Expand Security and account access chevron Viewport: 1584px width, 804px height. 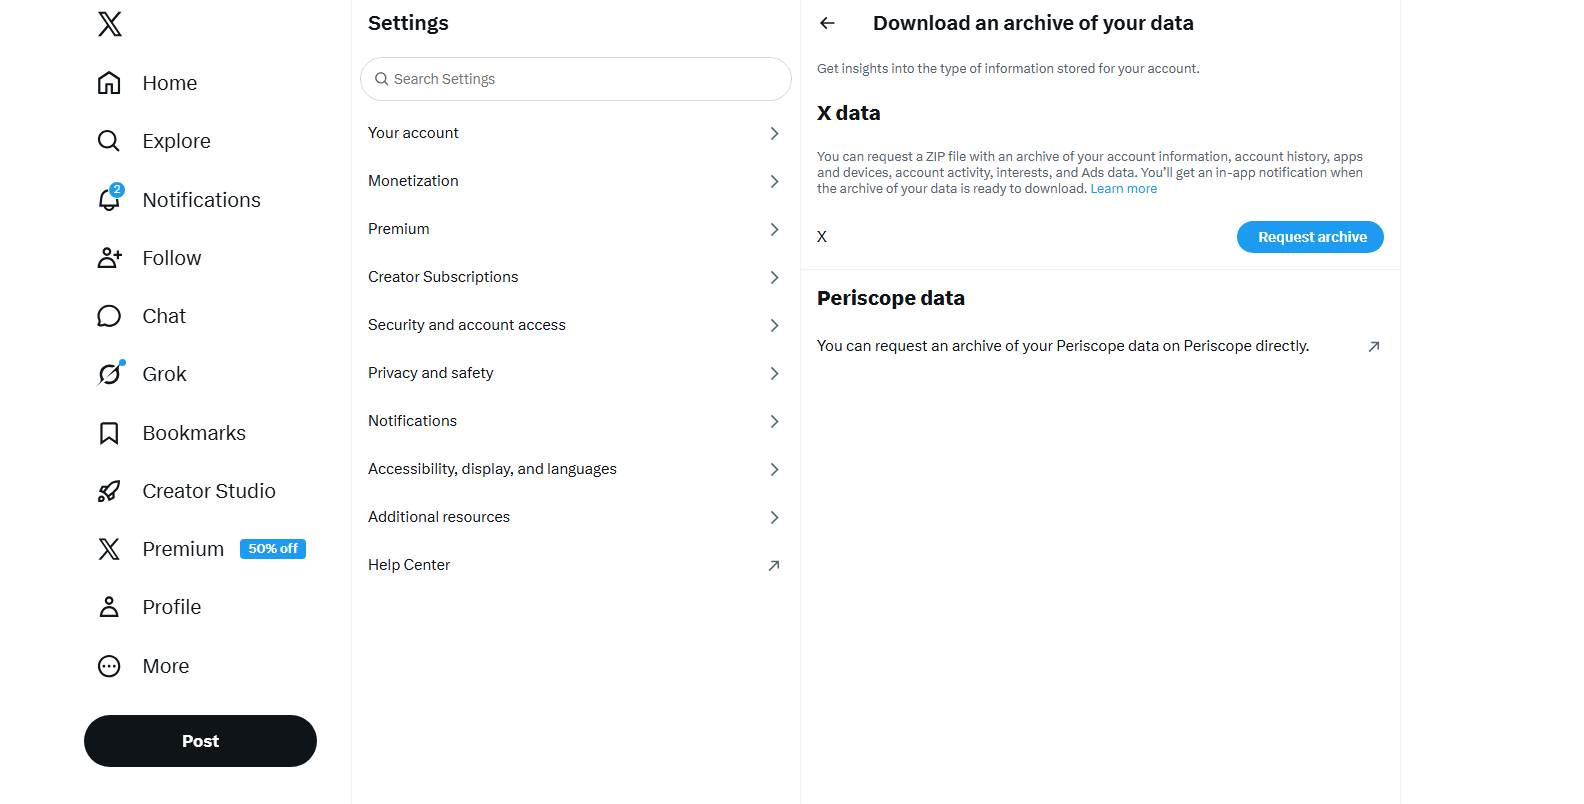pyautogui.click(x=774, y=325)
